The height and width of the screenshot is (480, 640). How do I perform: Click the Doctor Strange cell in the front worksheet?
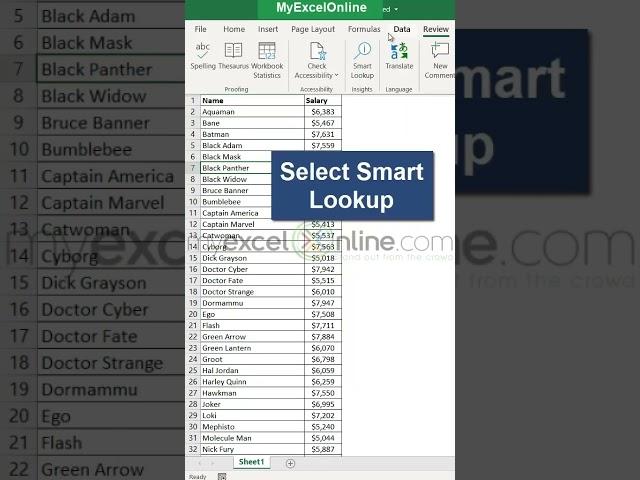point(252,292)
